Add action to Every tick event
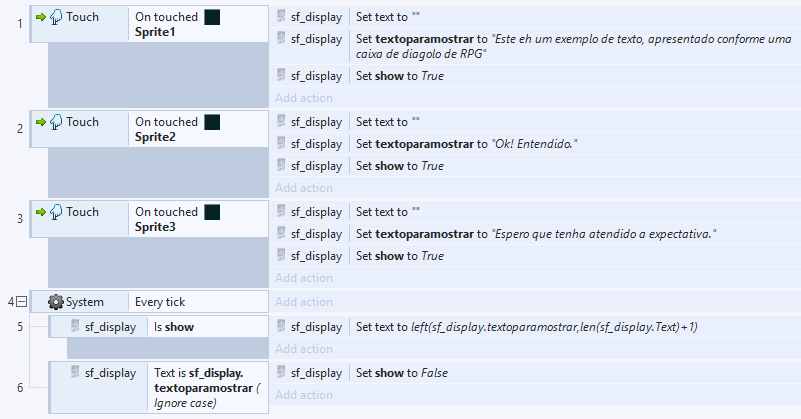 (x=303, y=302)
